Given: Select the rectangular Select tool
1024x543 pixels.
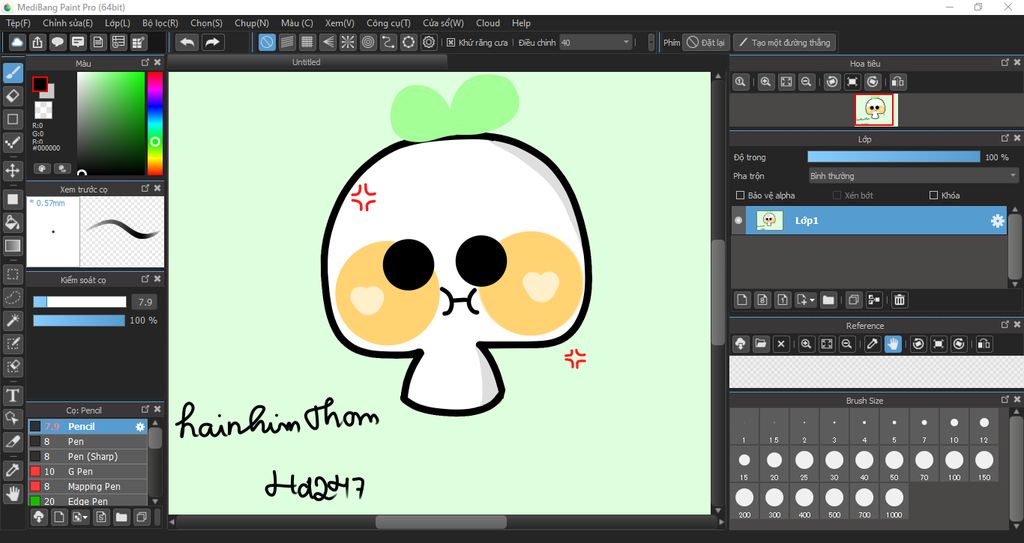Looking at the screenshot, I should point(12,274).
